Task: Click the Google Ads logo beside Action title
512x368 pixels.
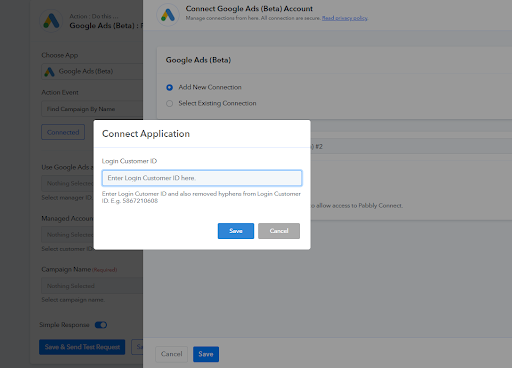Action: point(51,21)
